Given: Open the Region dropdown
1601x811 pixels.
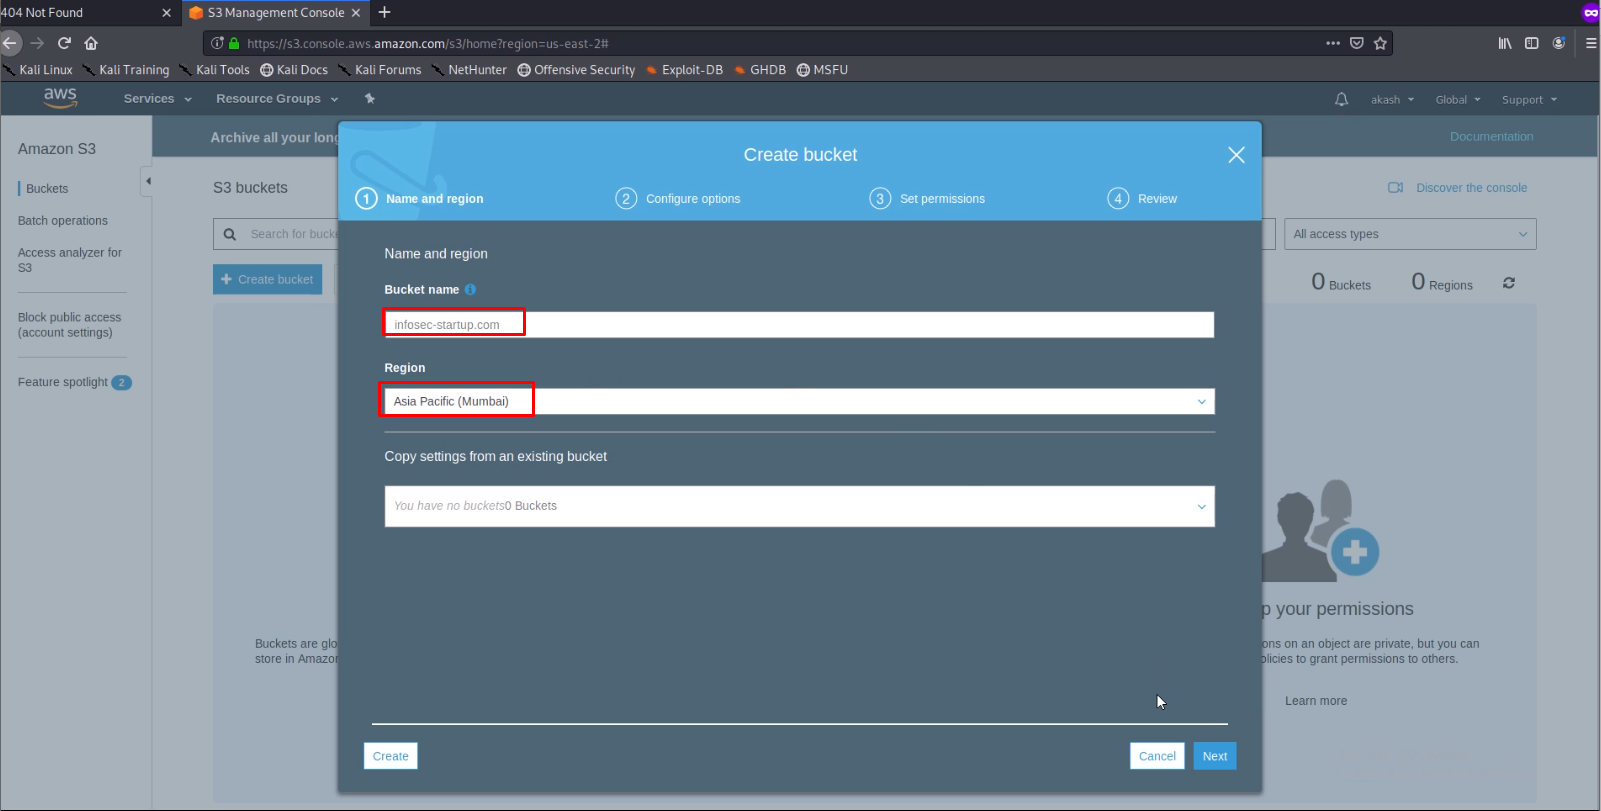Looking at the screenshot, I should tap(799, 401).
